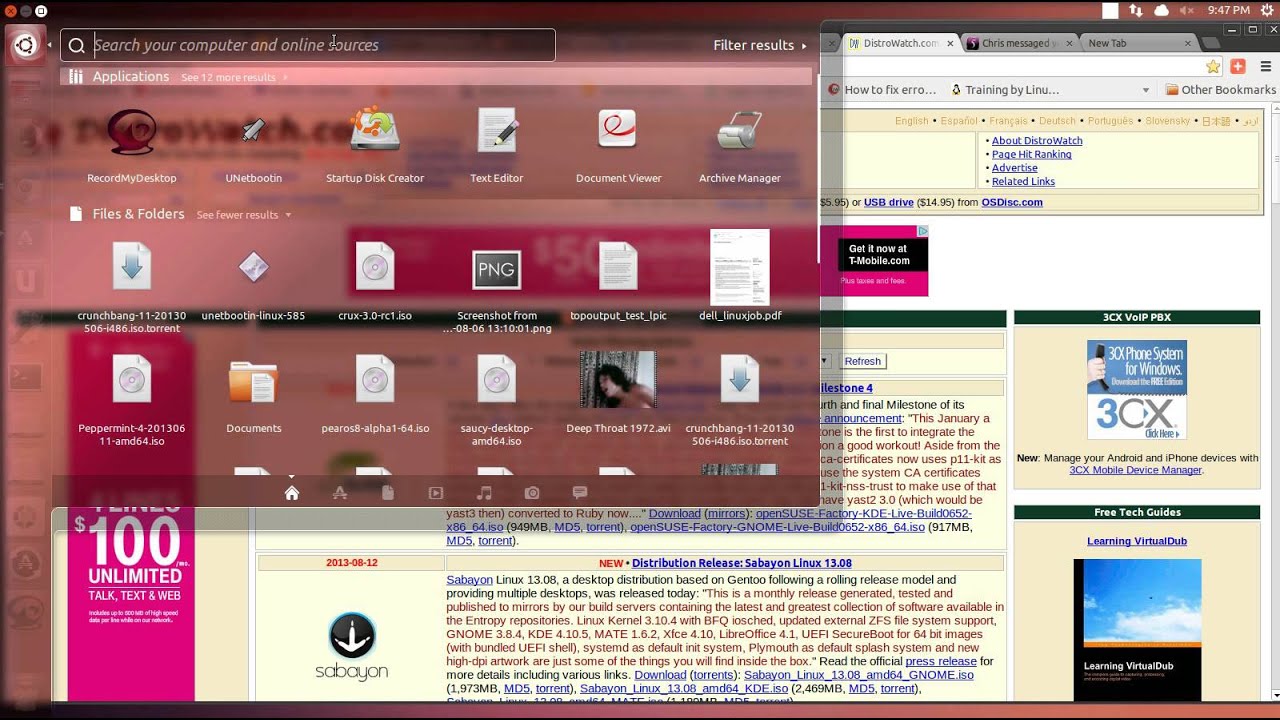Open How to fix erro... bookmark

point(882,89)
